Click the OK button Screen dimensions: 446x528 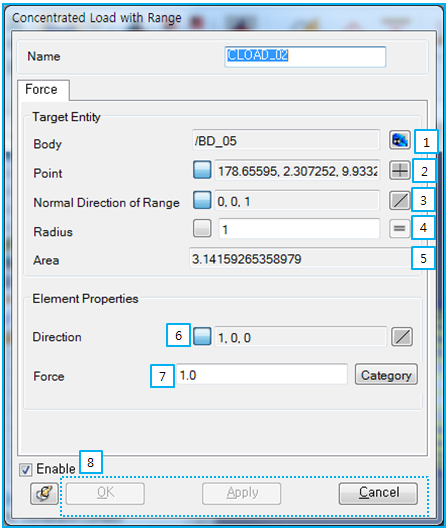click(105, 494)
